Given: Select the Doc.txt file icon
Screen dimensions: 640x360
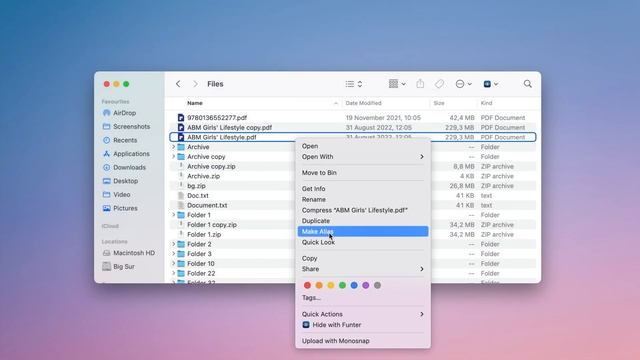Looking at the screenshot, I should coord(181,196).
